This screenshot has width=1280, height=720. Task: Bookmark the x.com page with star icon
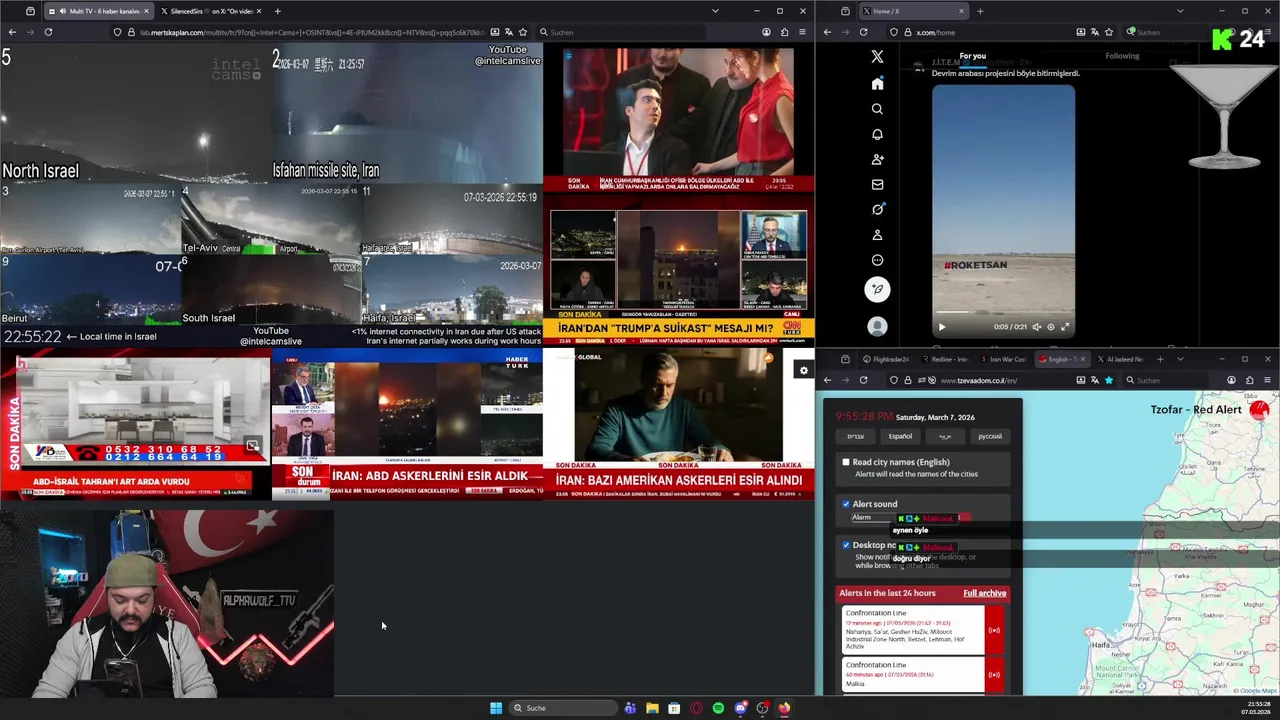coord(1109,32)
